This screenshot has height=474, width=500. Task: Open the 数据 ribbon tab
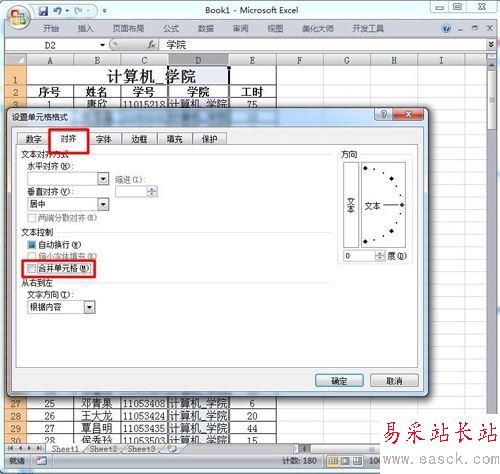tap(206, 29)
